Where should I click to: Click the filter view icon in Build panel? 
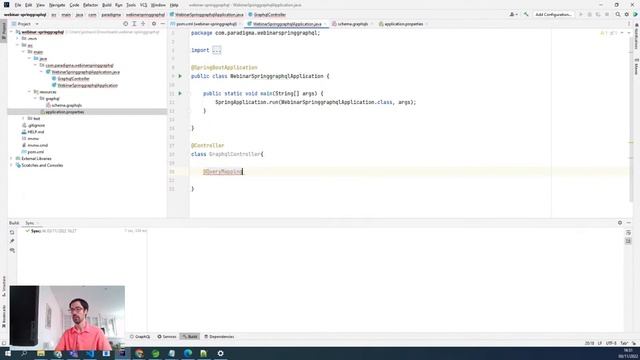coord(12,250)
